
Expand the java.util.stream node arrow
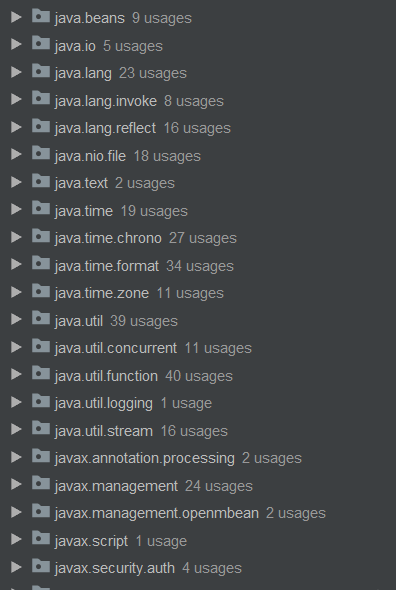pos(16,429)
